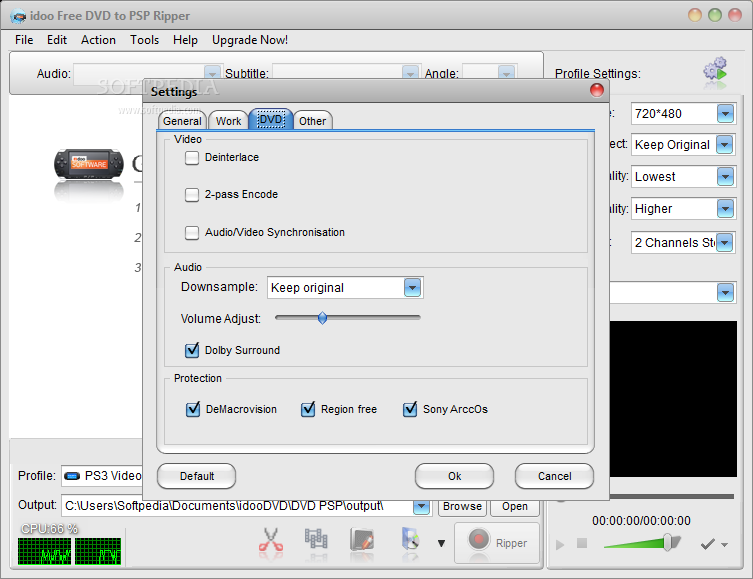Click the 00:00:00/00:00:00 time display
The height and width of the screenshot is (579, 753).
pyautogui.click(x=641, y=521)
